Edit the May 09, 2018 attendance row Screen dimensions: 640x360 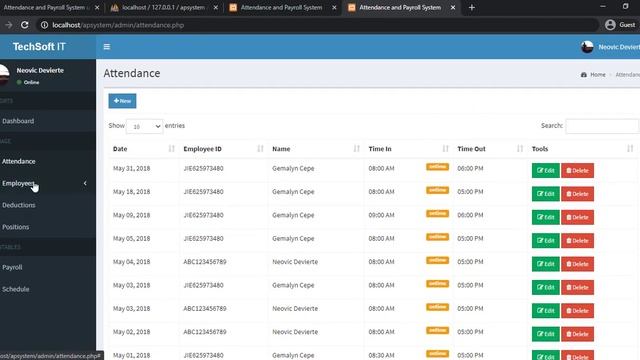pyautogui.click(x=545, y=217)
